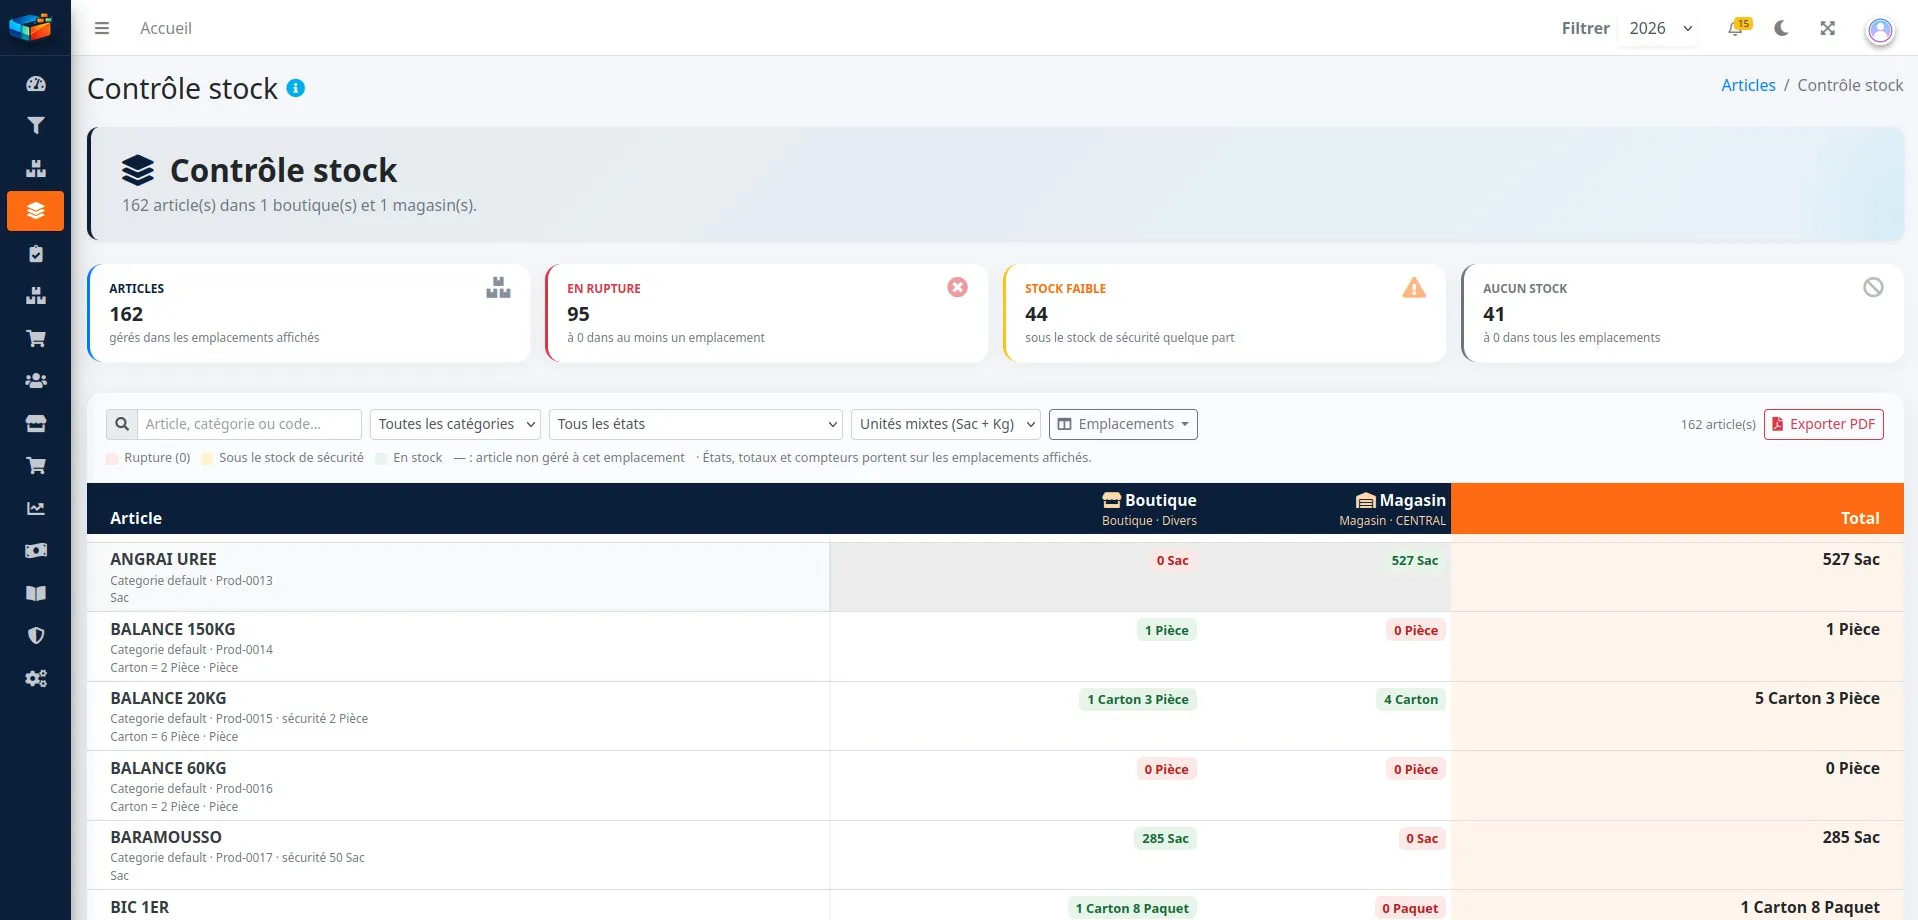The height and width of the screenshot is (920, 1918).
Task: Select the ARTICLES 162 card
Action: (308, 313)
